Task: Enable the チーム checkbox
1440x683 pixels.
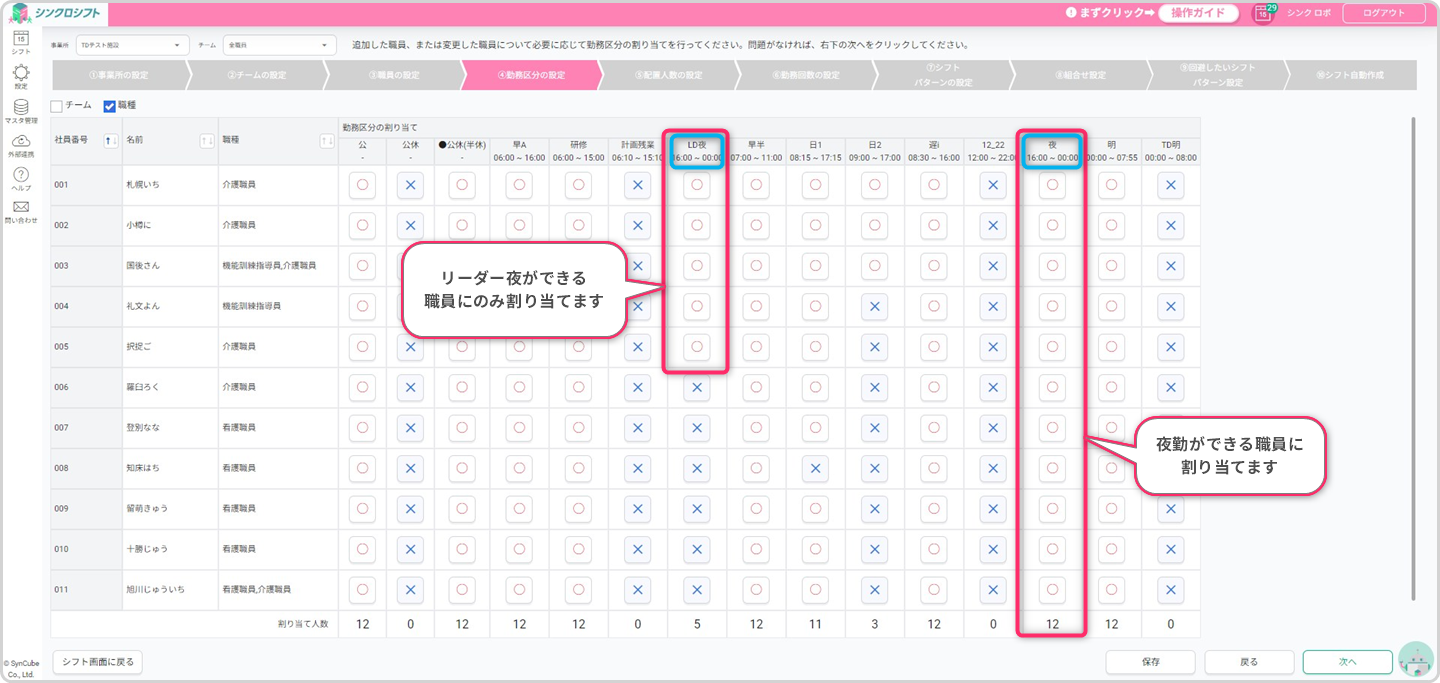Action: click(57, 106)
